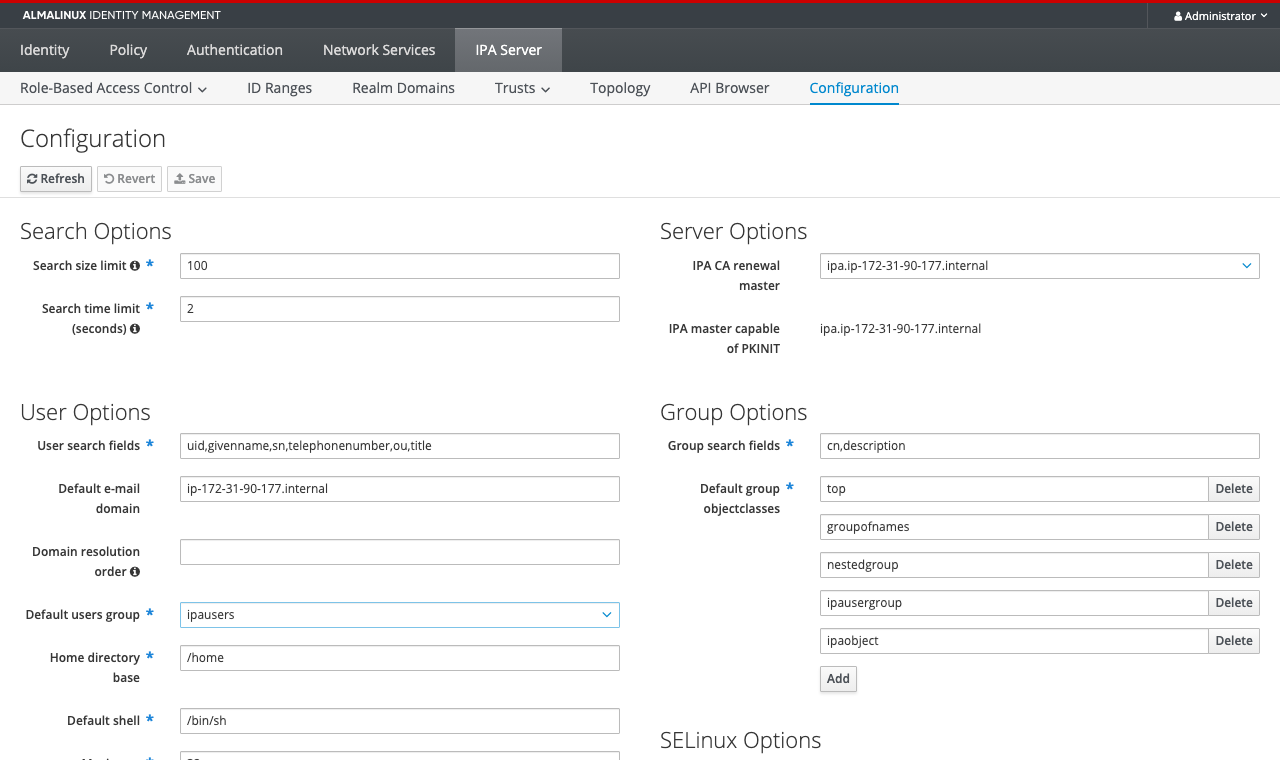Click the Home directory base field
Screen dimensions: 1280x760
400,658
